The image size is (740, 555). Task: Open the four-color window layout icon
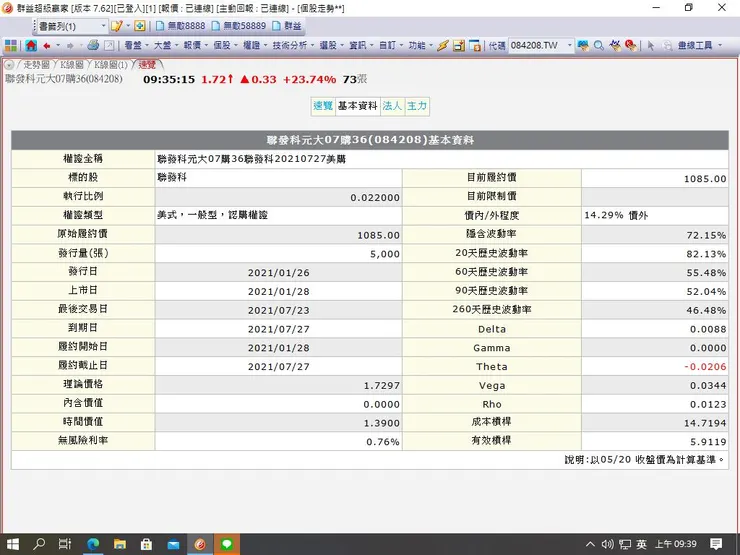(x=11, y=45)
